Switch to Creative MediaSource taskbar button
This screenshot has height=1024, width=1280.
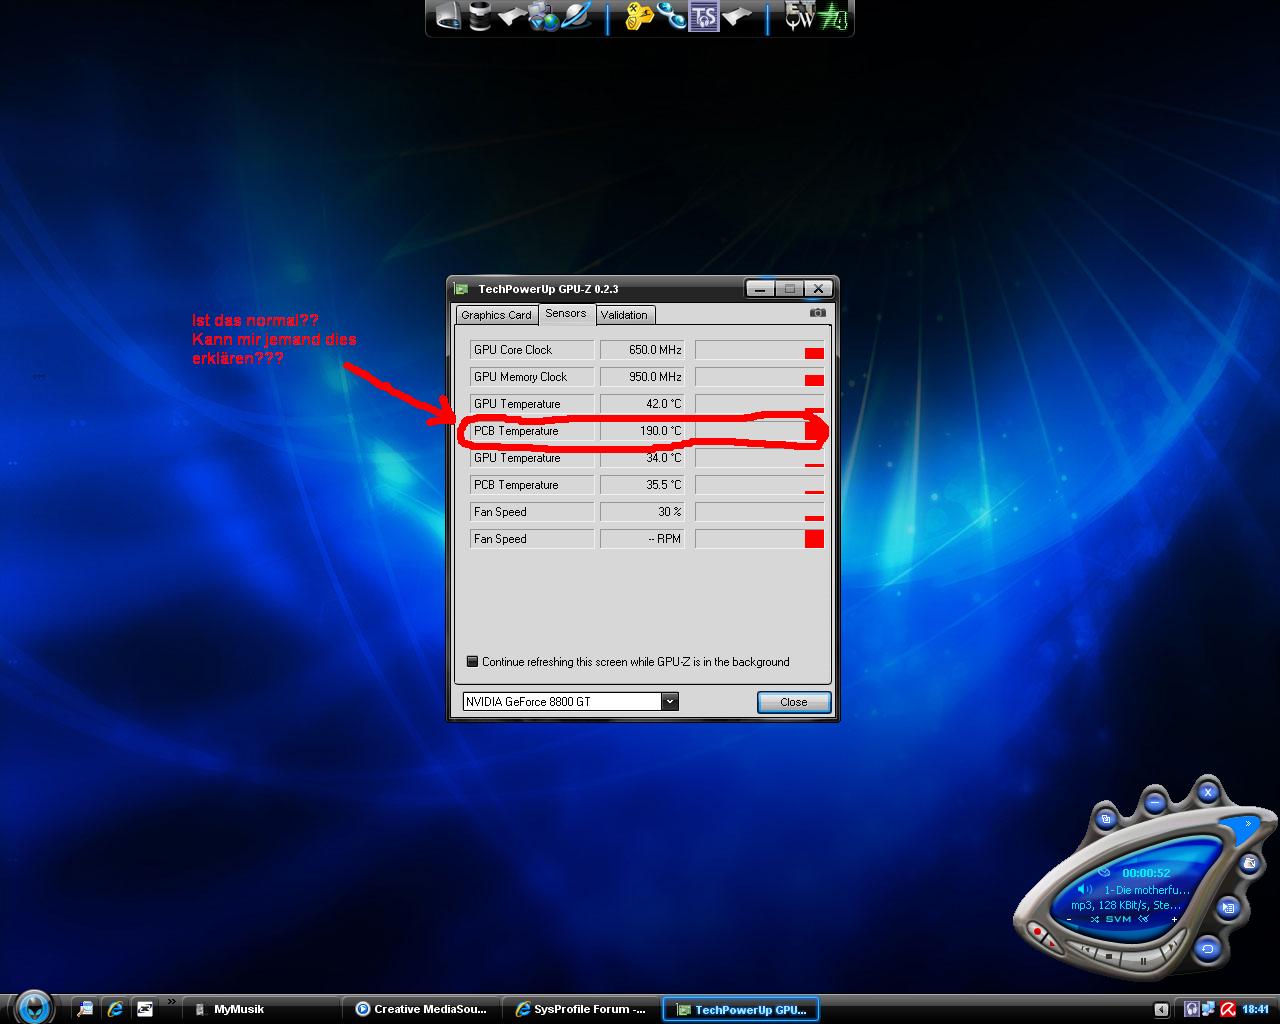coord(420,1009)
